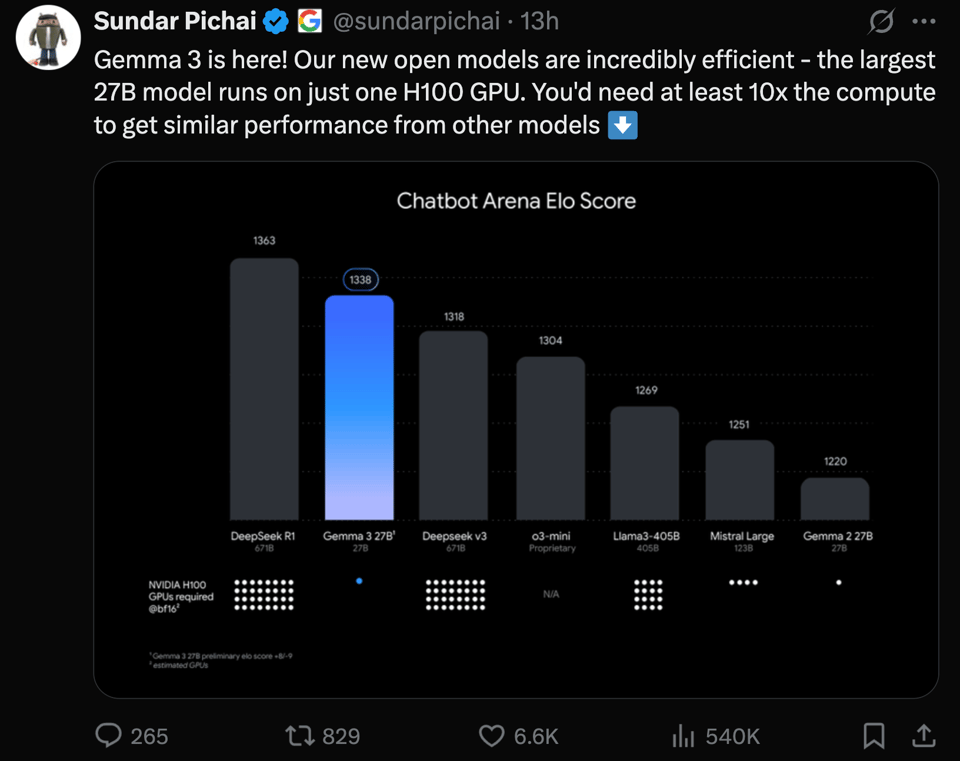Open the three-dot more options menu

(x=924, y=21)
